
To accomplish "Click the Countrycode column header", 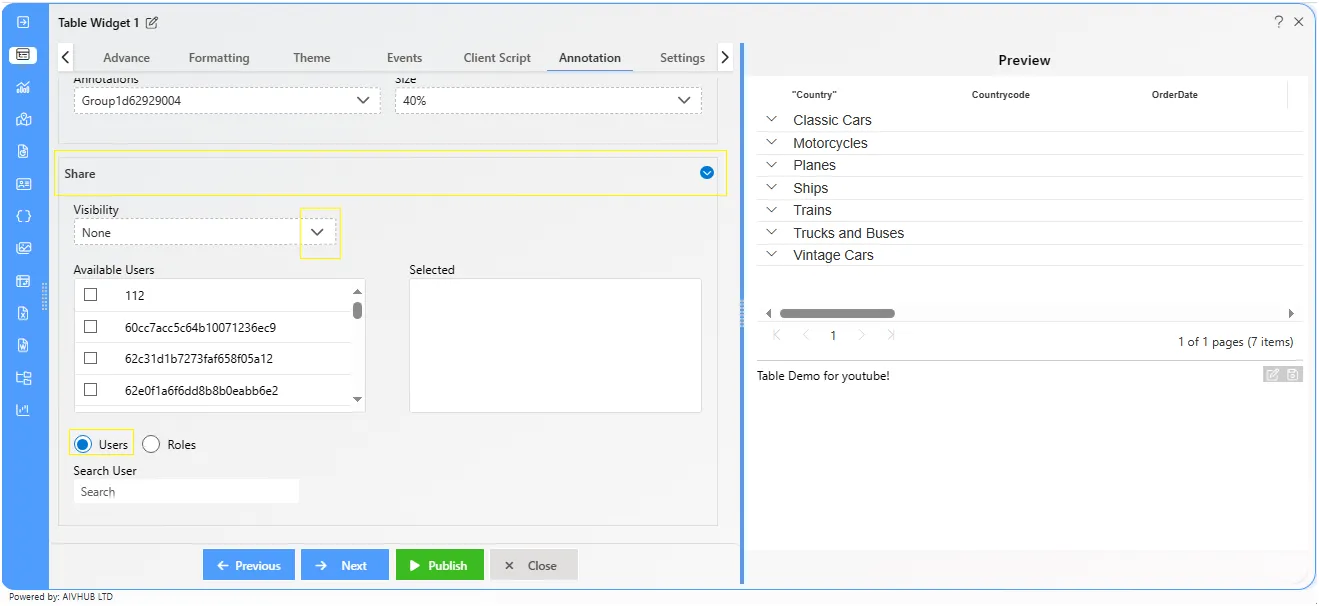I will coord(1000,95).
